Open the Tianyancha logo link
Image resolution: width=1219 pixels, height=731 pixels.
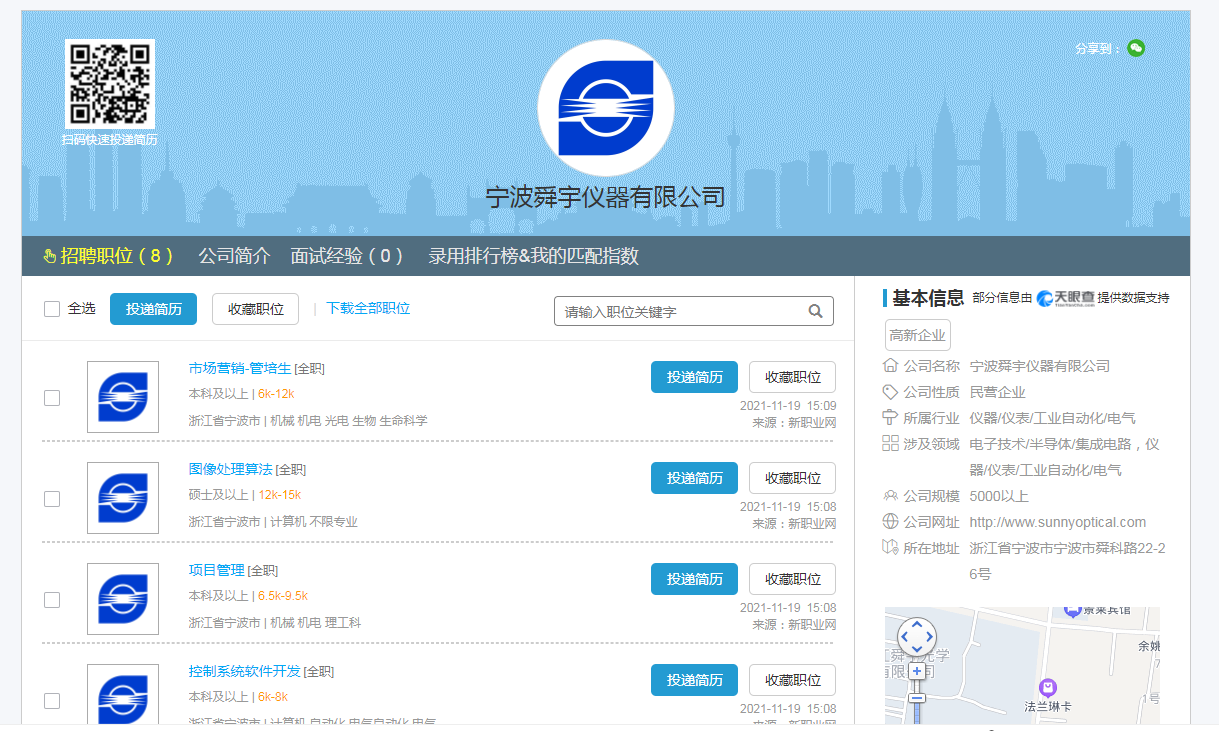pyautogui.click(x=1064, y=298)
